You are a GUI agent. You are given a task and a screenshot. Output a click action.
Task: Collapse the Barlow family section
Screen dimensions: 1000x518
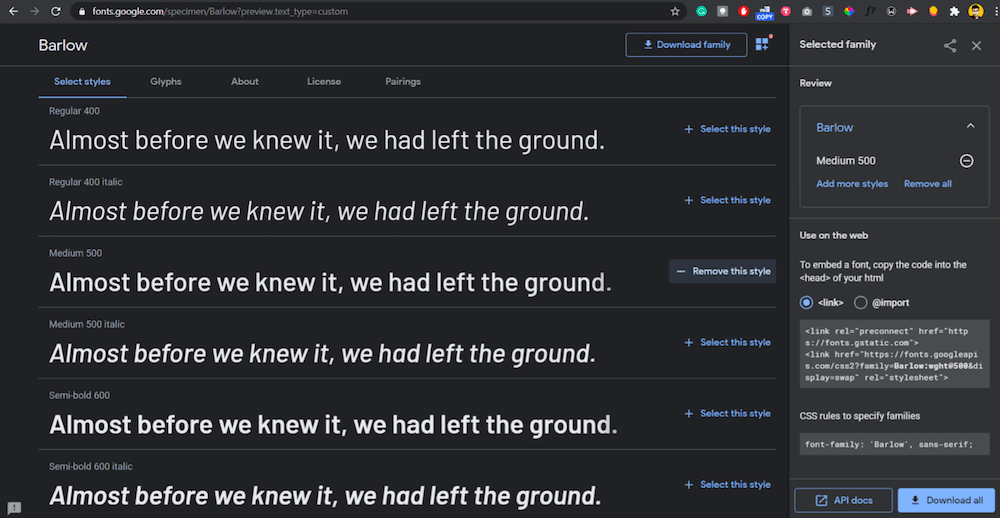pyautogui.click(x=969, y=127)
